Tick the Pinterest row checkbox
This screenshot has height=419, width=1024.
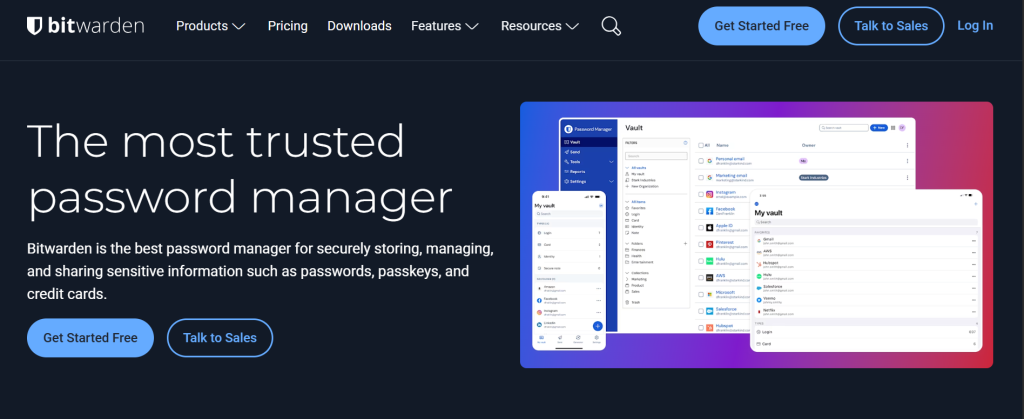click(x=701, y=244)
